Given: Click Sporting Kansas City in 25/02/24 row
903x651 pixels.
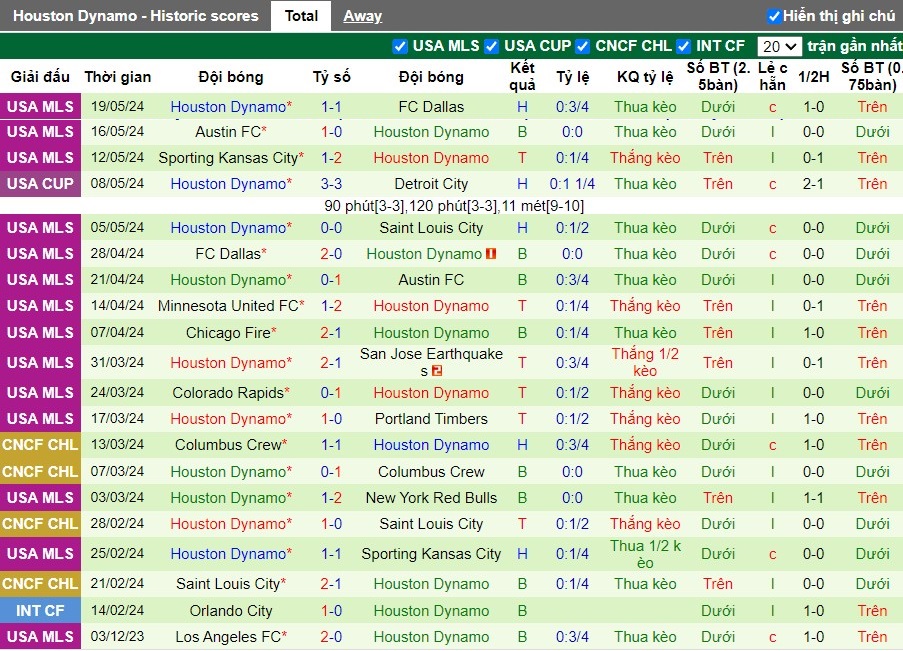Looking at the screenshot, I should coord(431,554).
